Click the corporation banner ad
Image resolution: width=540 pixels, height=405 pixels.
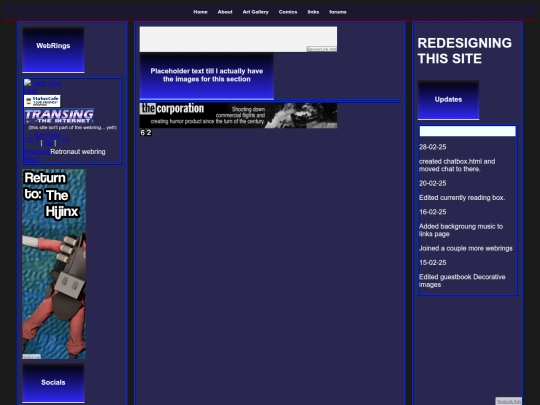[238, 115]
